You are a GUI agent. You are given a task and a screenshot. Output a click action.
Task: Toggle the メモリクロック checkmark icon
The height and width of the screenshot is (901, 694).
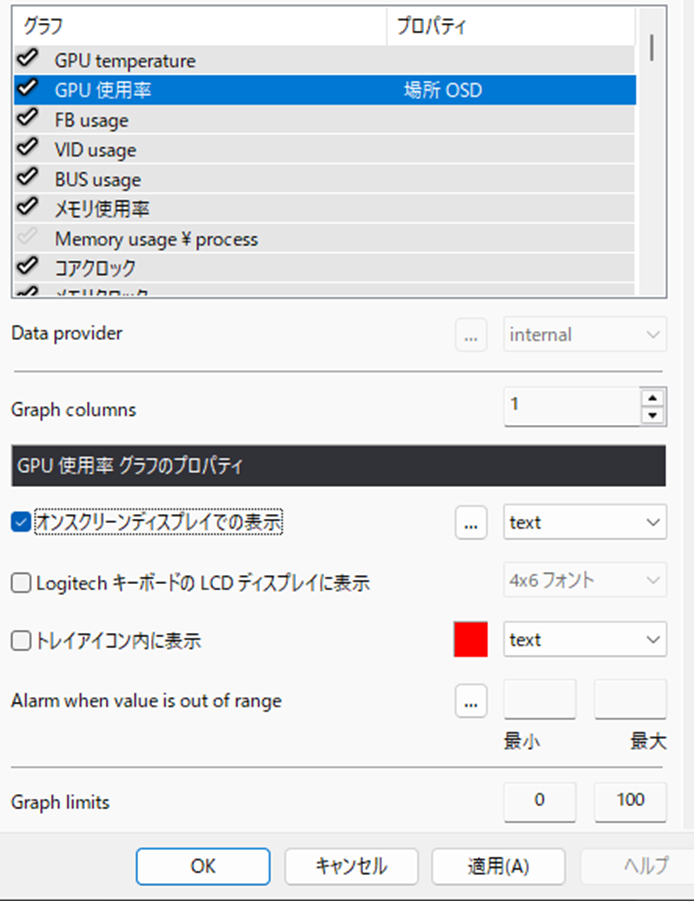click(x=25, y=291)
